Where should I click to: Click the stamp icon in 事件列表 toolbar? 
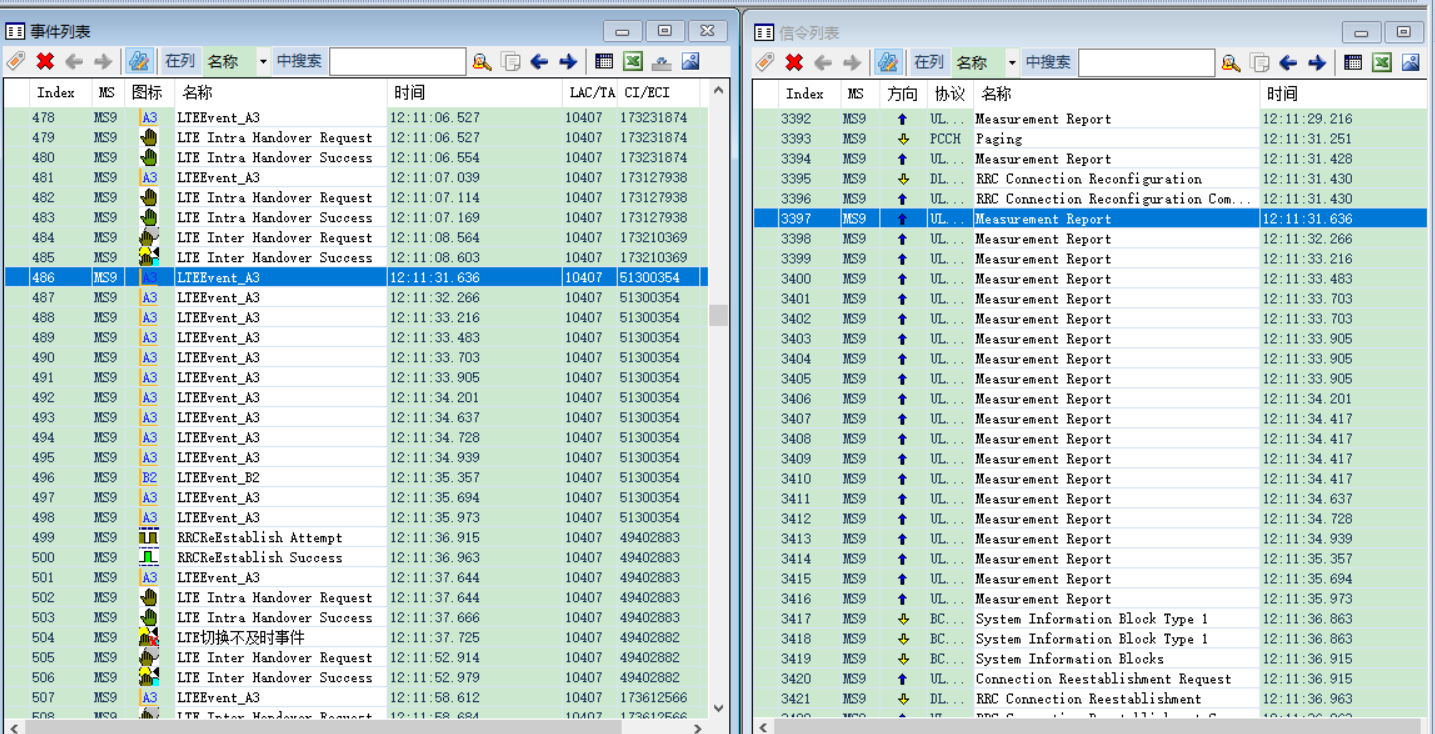661,61
